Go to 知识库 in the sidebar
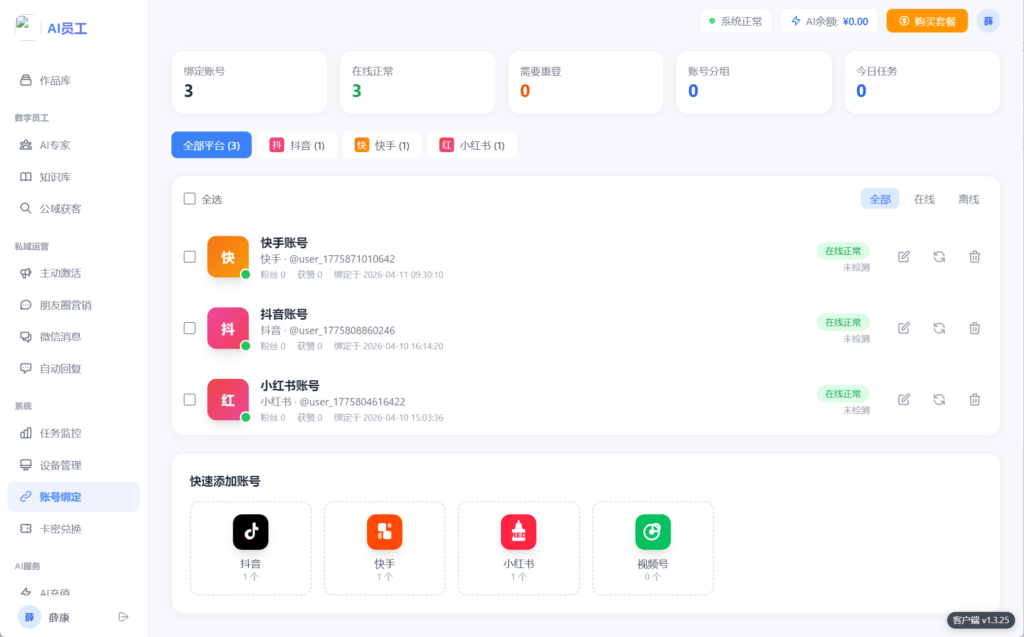 click(x=55, y=177)
